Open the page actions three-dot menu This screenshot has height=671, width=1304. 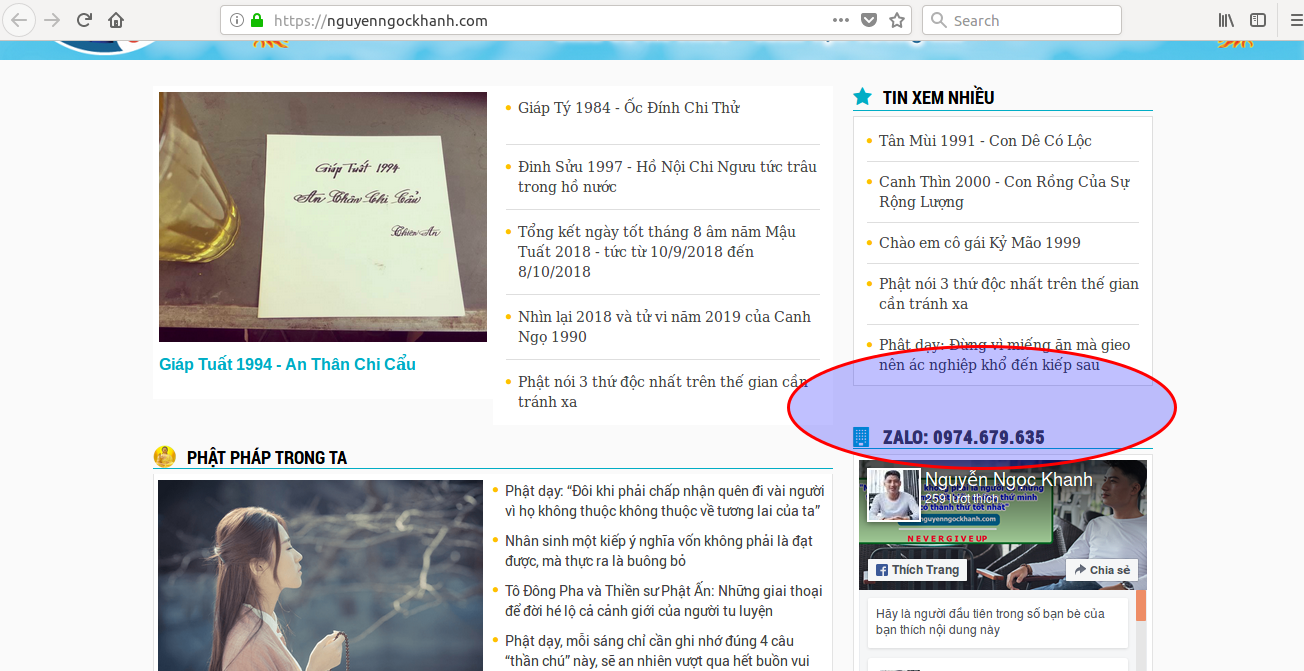click(842, 20)
